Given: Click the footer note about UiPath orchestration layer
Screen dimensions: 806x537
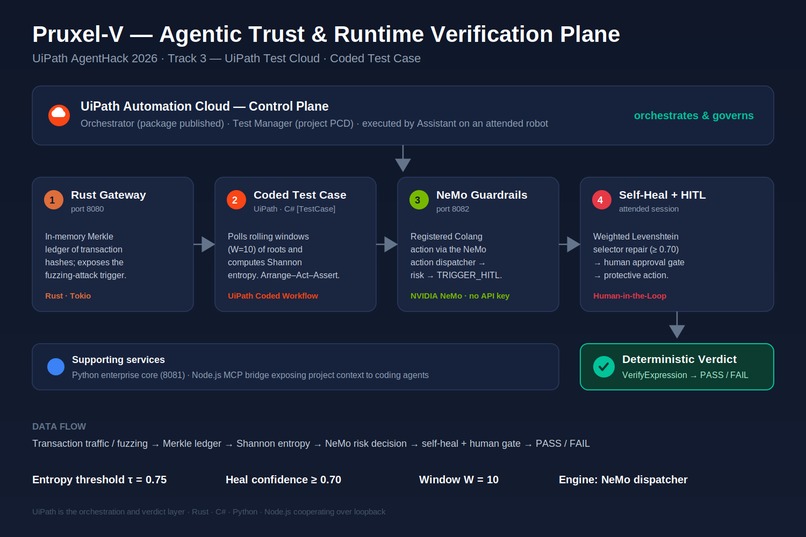Looking at the screenshot, I should [209, 512].
